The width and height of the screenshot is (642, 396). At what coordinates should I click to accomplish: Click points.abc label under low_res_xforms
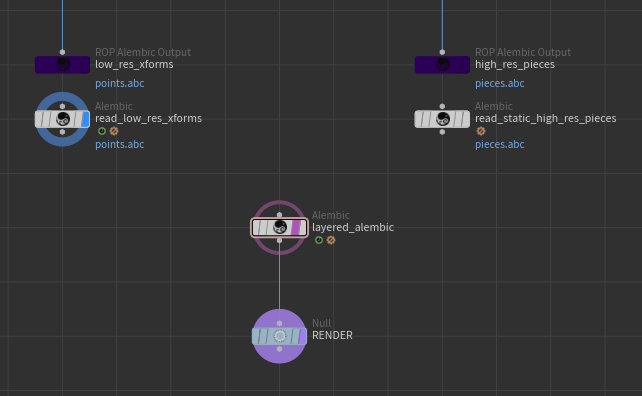point(120,83)
